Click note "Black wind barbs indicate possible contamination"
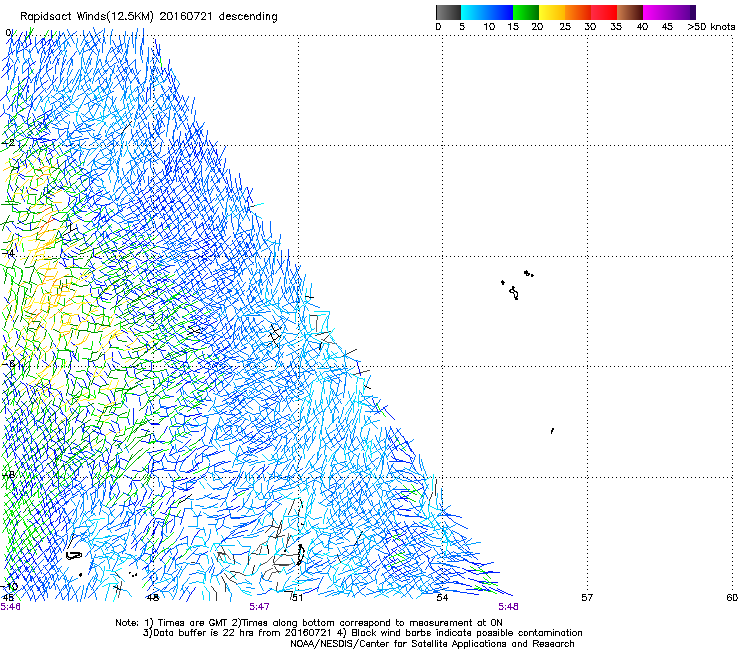This screenshot has height=650, width=740. coord(467,633)
